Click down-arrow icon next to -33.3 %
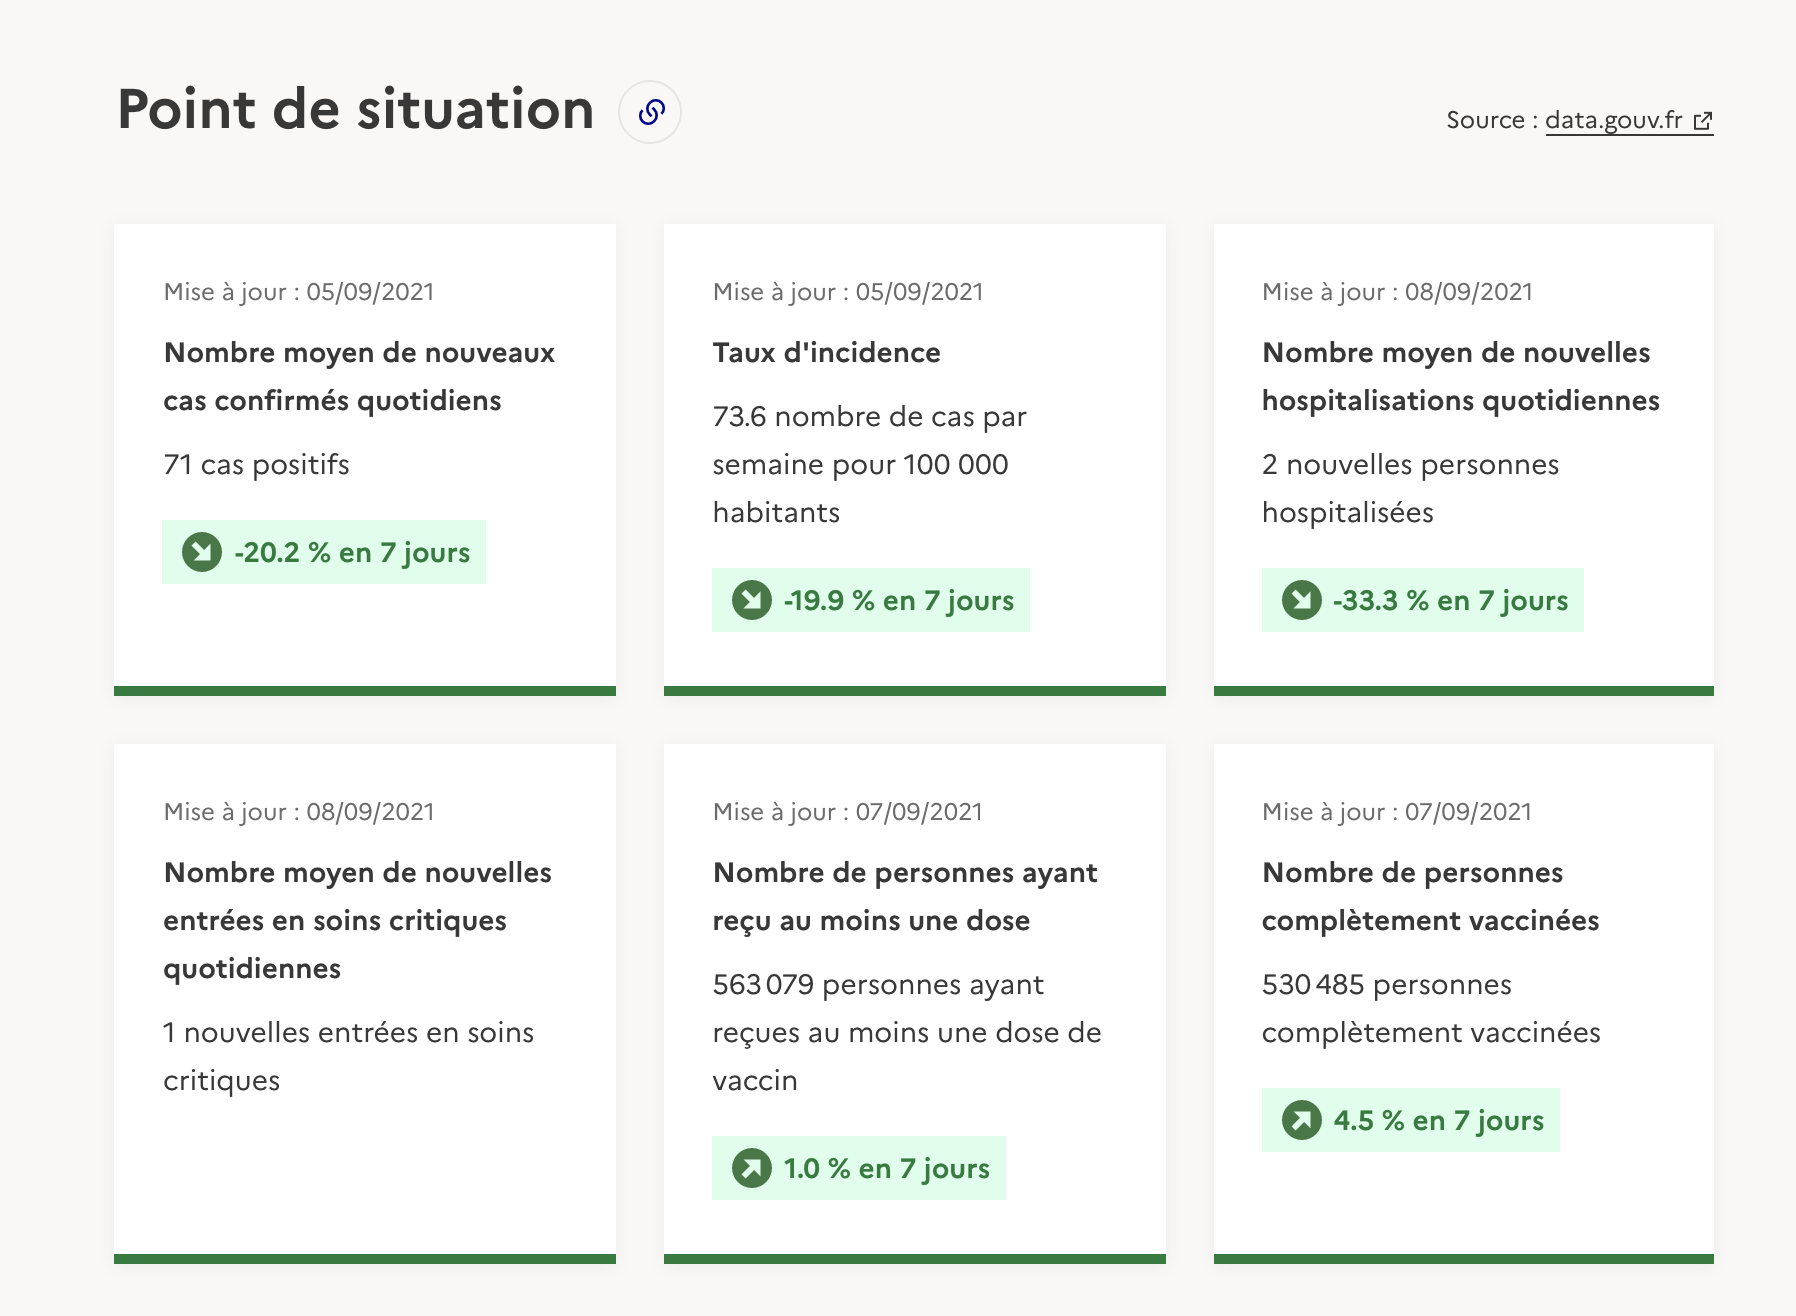 coord(1302,600)
